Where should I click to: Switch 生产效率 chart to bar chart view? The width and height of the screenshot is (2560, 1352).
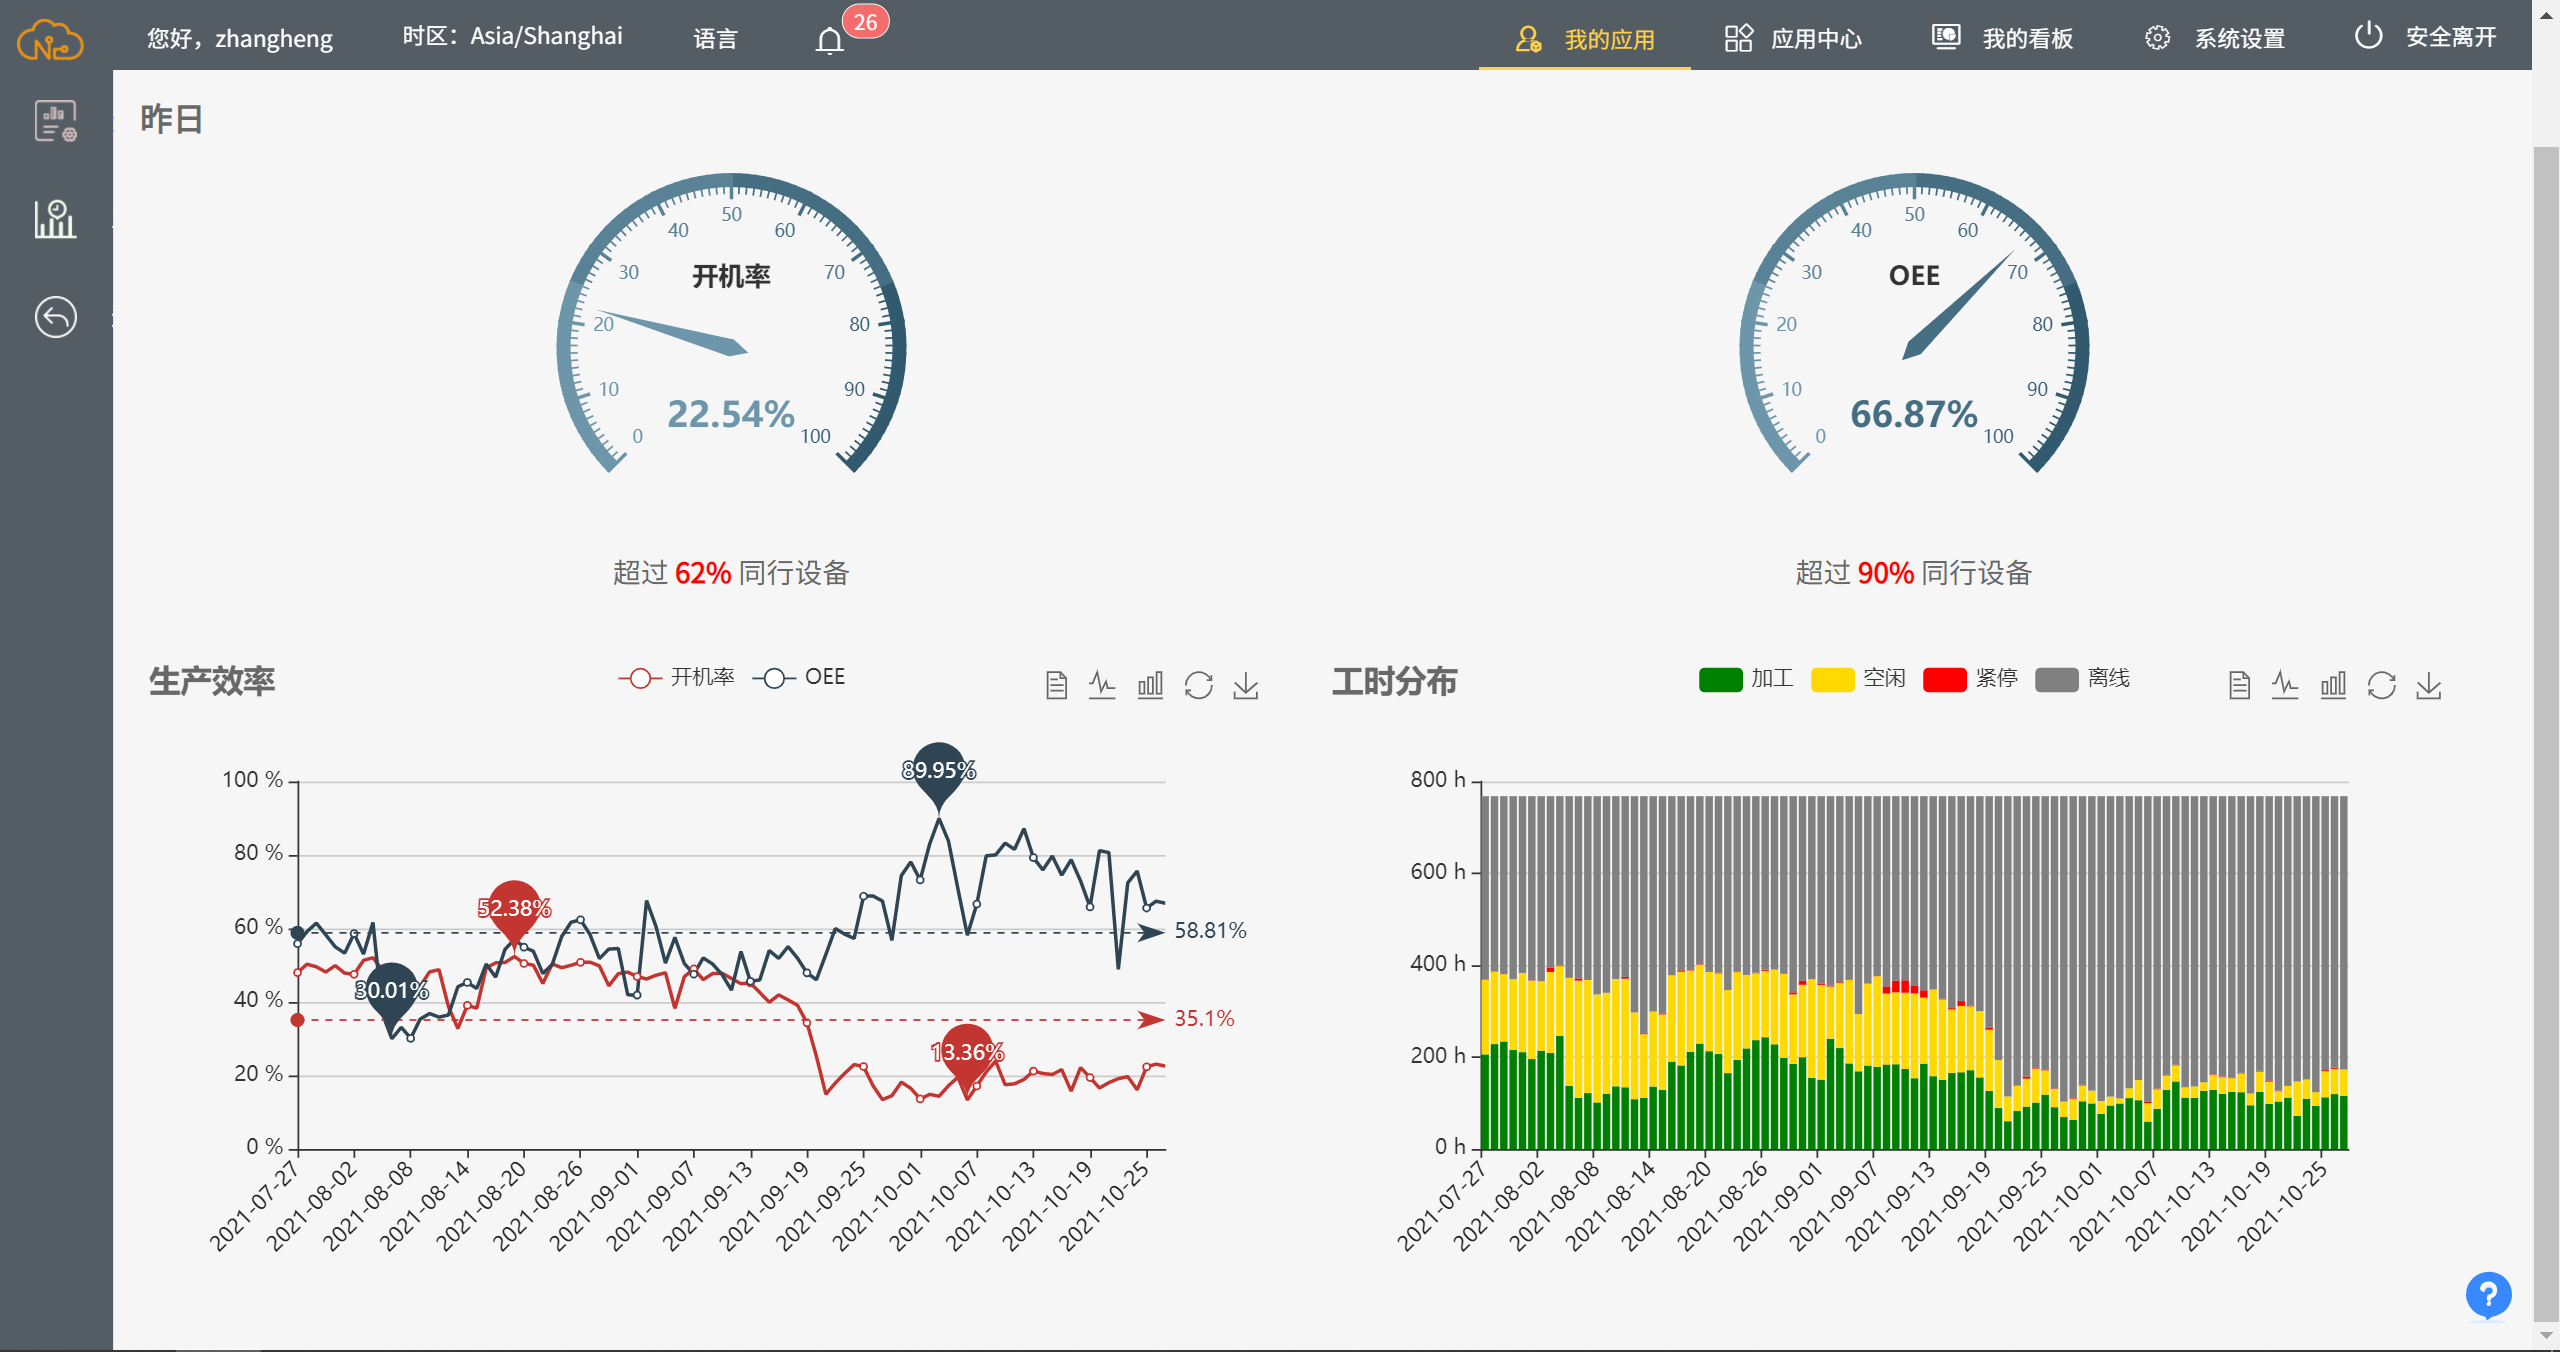coord(1150,685)
